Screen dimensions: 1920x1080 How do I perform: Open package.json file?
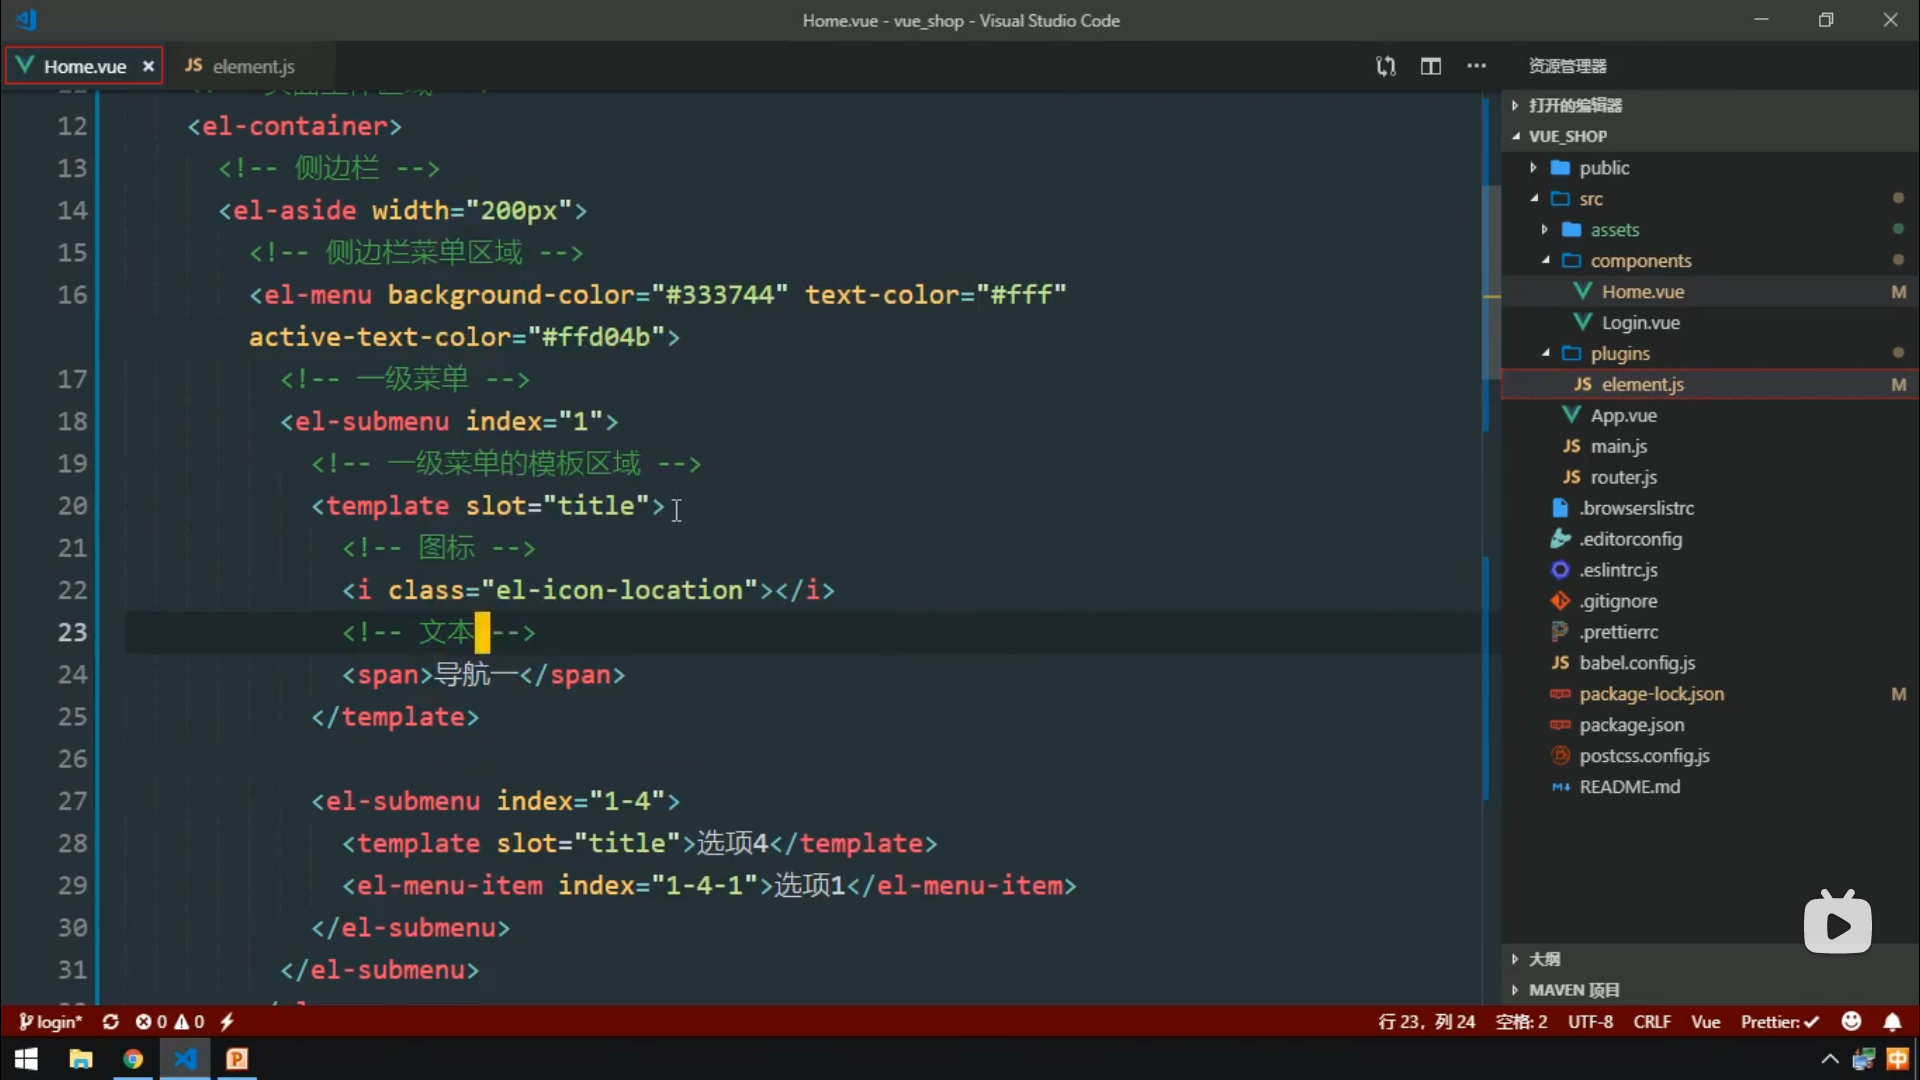(1710, 726)
